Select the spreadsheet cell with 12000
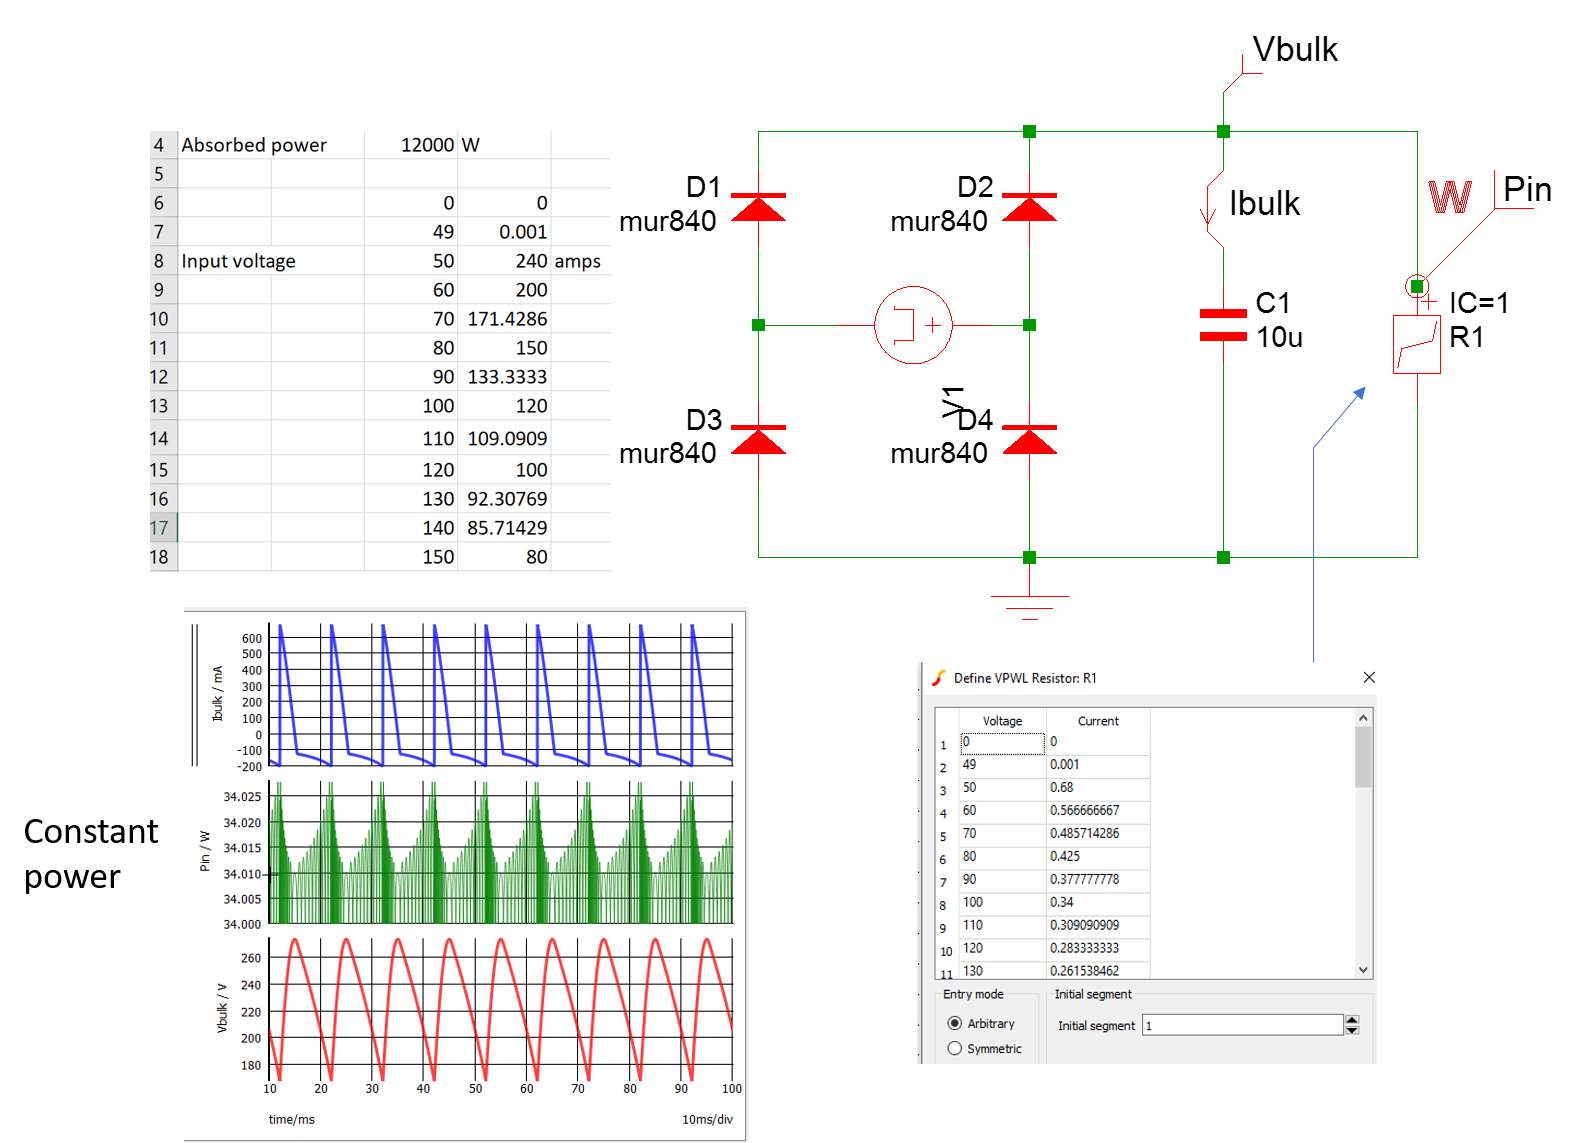 coord(410,145)
